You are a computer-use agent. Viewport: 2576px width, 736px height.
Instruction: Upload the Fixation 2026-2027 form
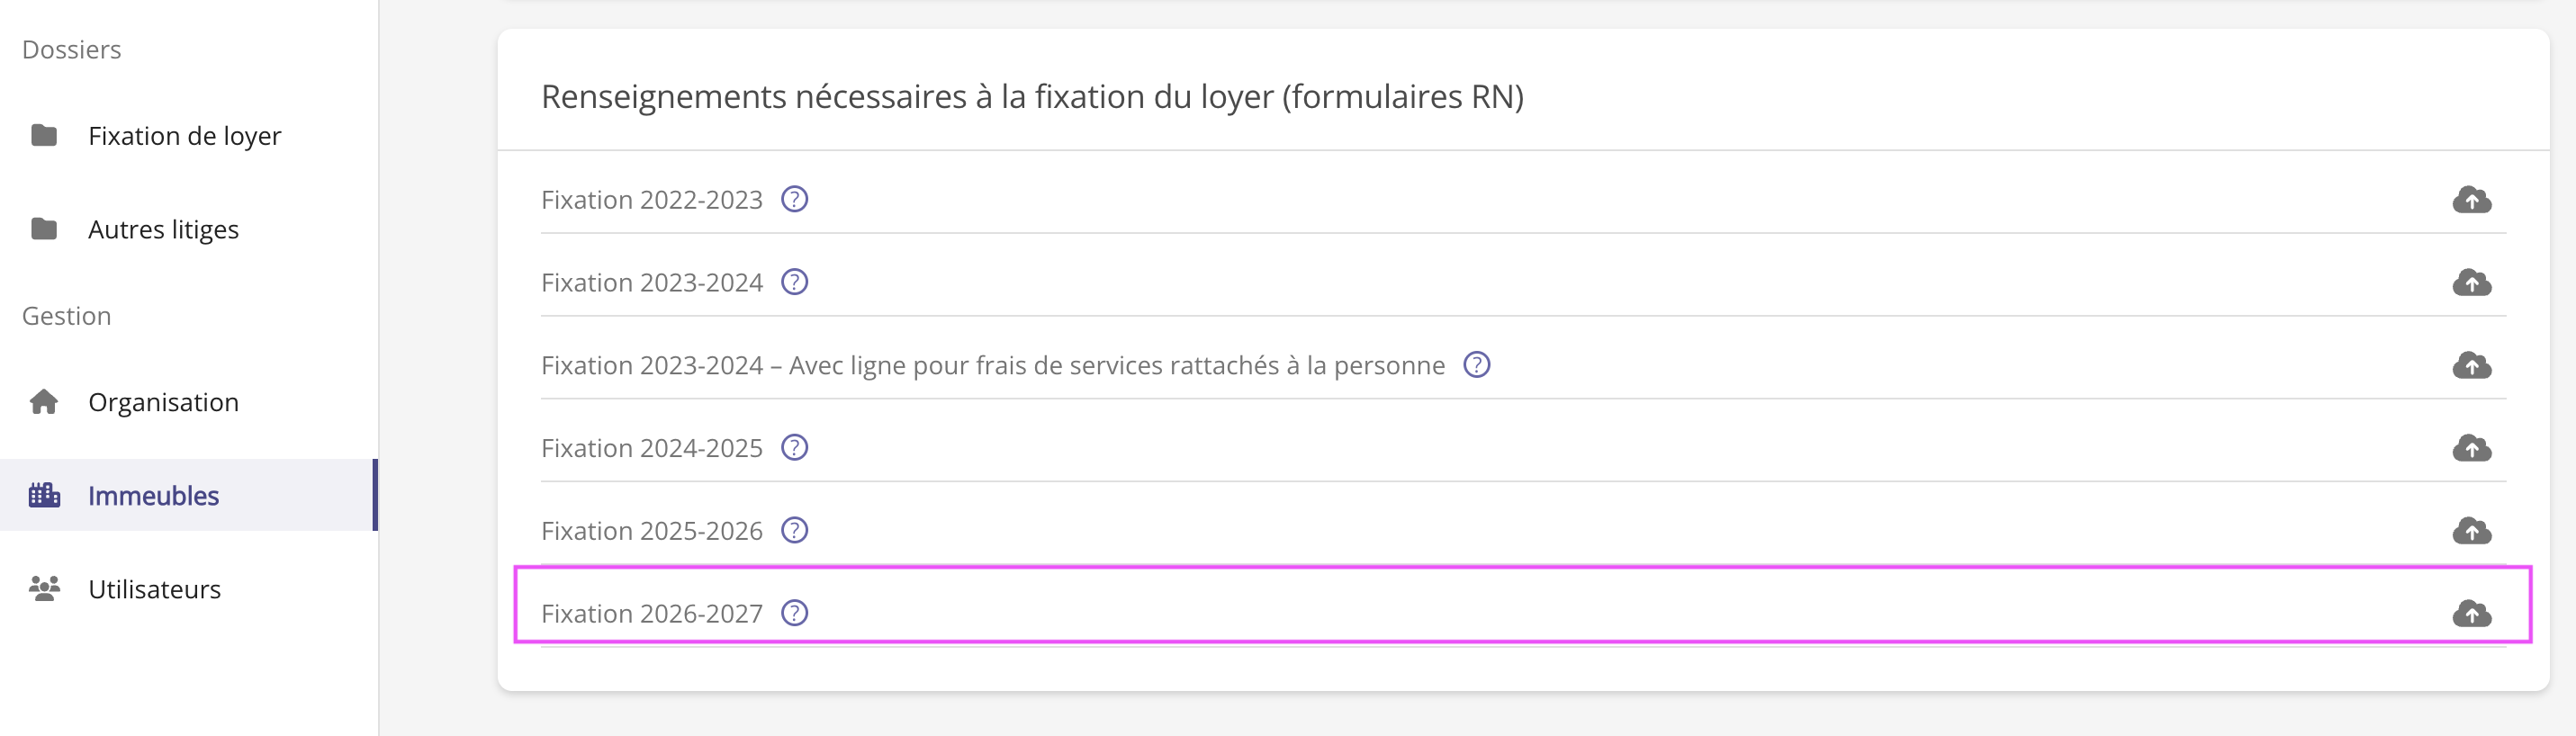(x=2471, y=613)
